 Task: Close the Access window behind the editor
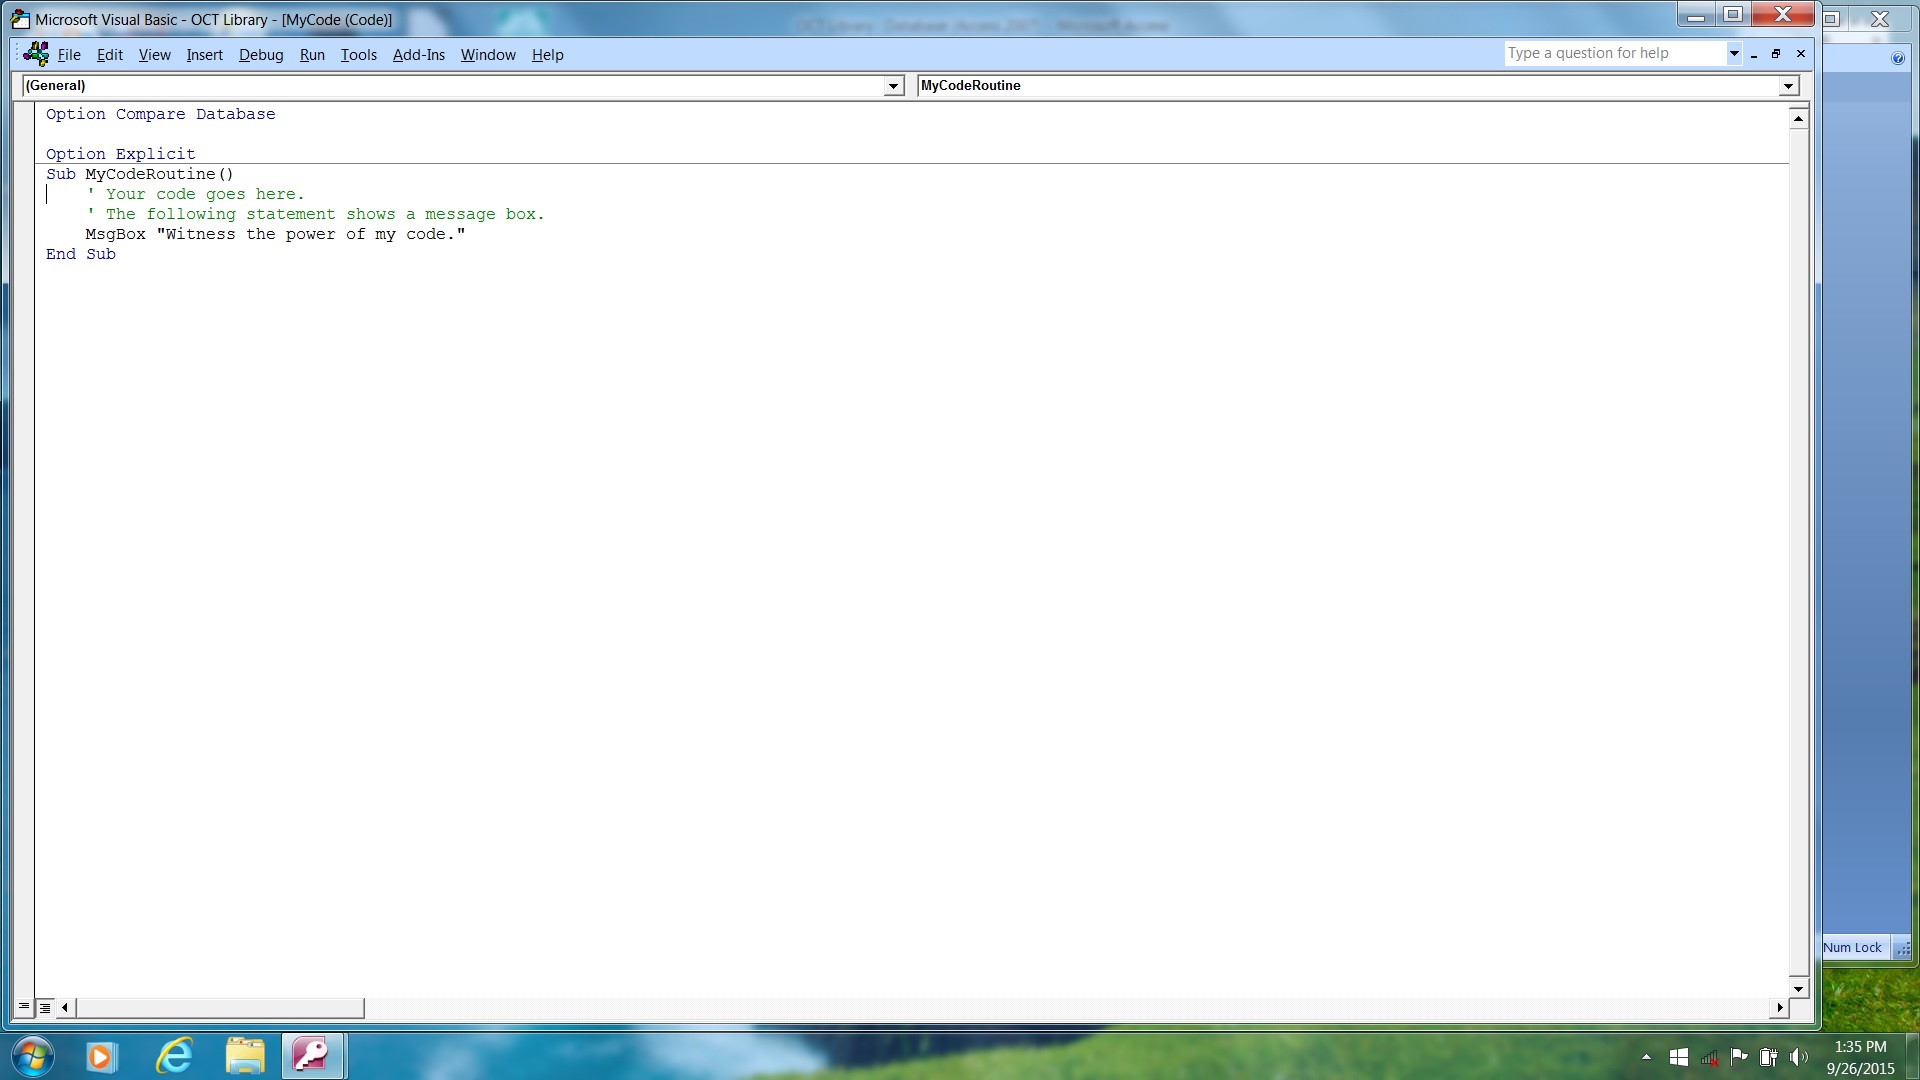point(1880,18)
